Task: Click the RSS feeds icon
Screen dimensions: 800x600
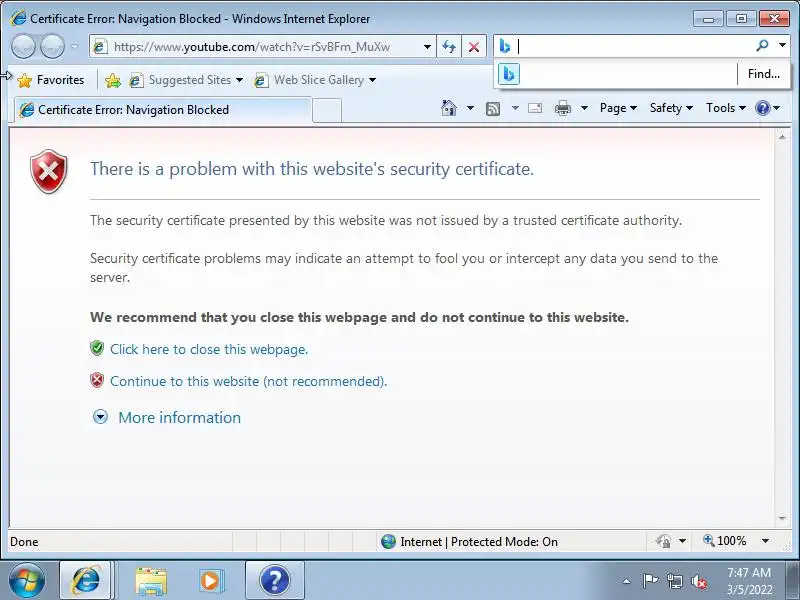Action: 493,108
